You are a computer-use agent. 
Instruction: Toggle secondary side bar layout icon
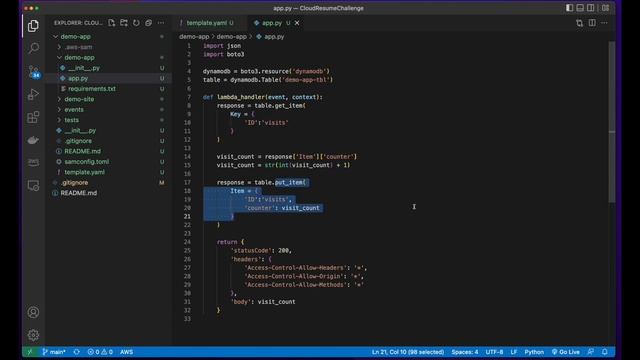[x=591, y=8]
